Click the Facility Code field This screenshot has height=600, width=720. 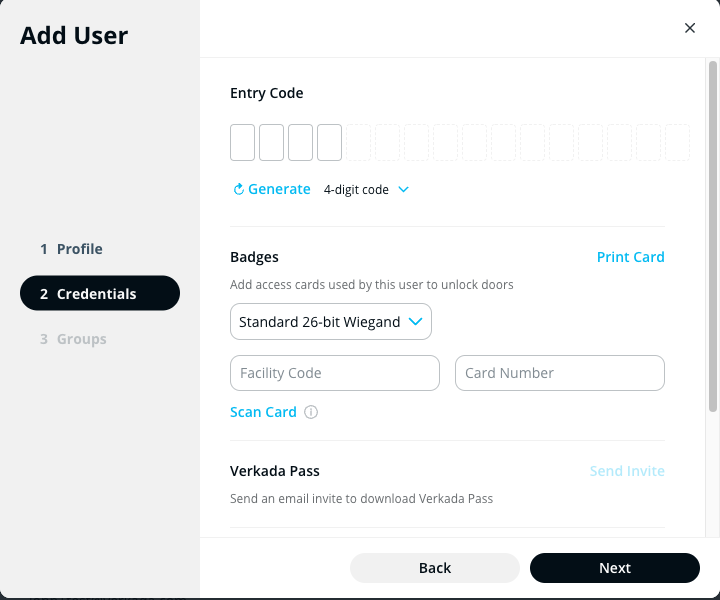(x=334, y=373)
